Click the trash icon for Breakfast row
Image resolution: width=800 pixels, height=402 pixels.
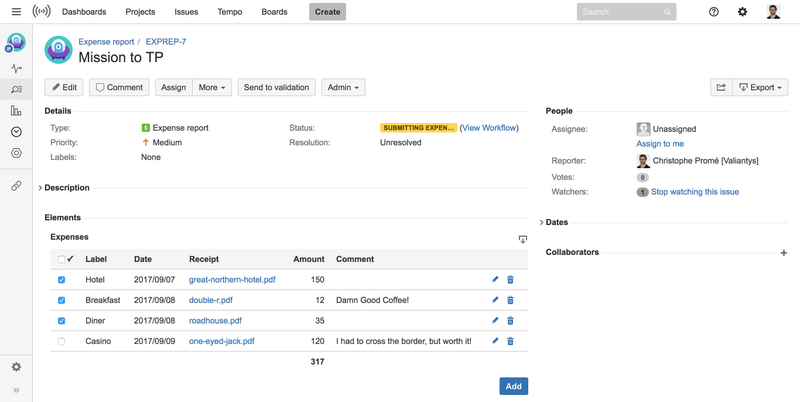tap(510, 300)
